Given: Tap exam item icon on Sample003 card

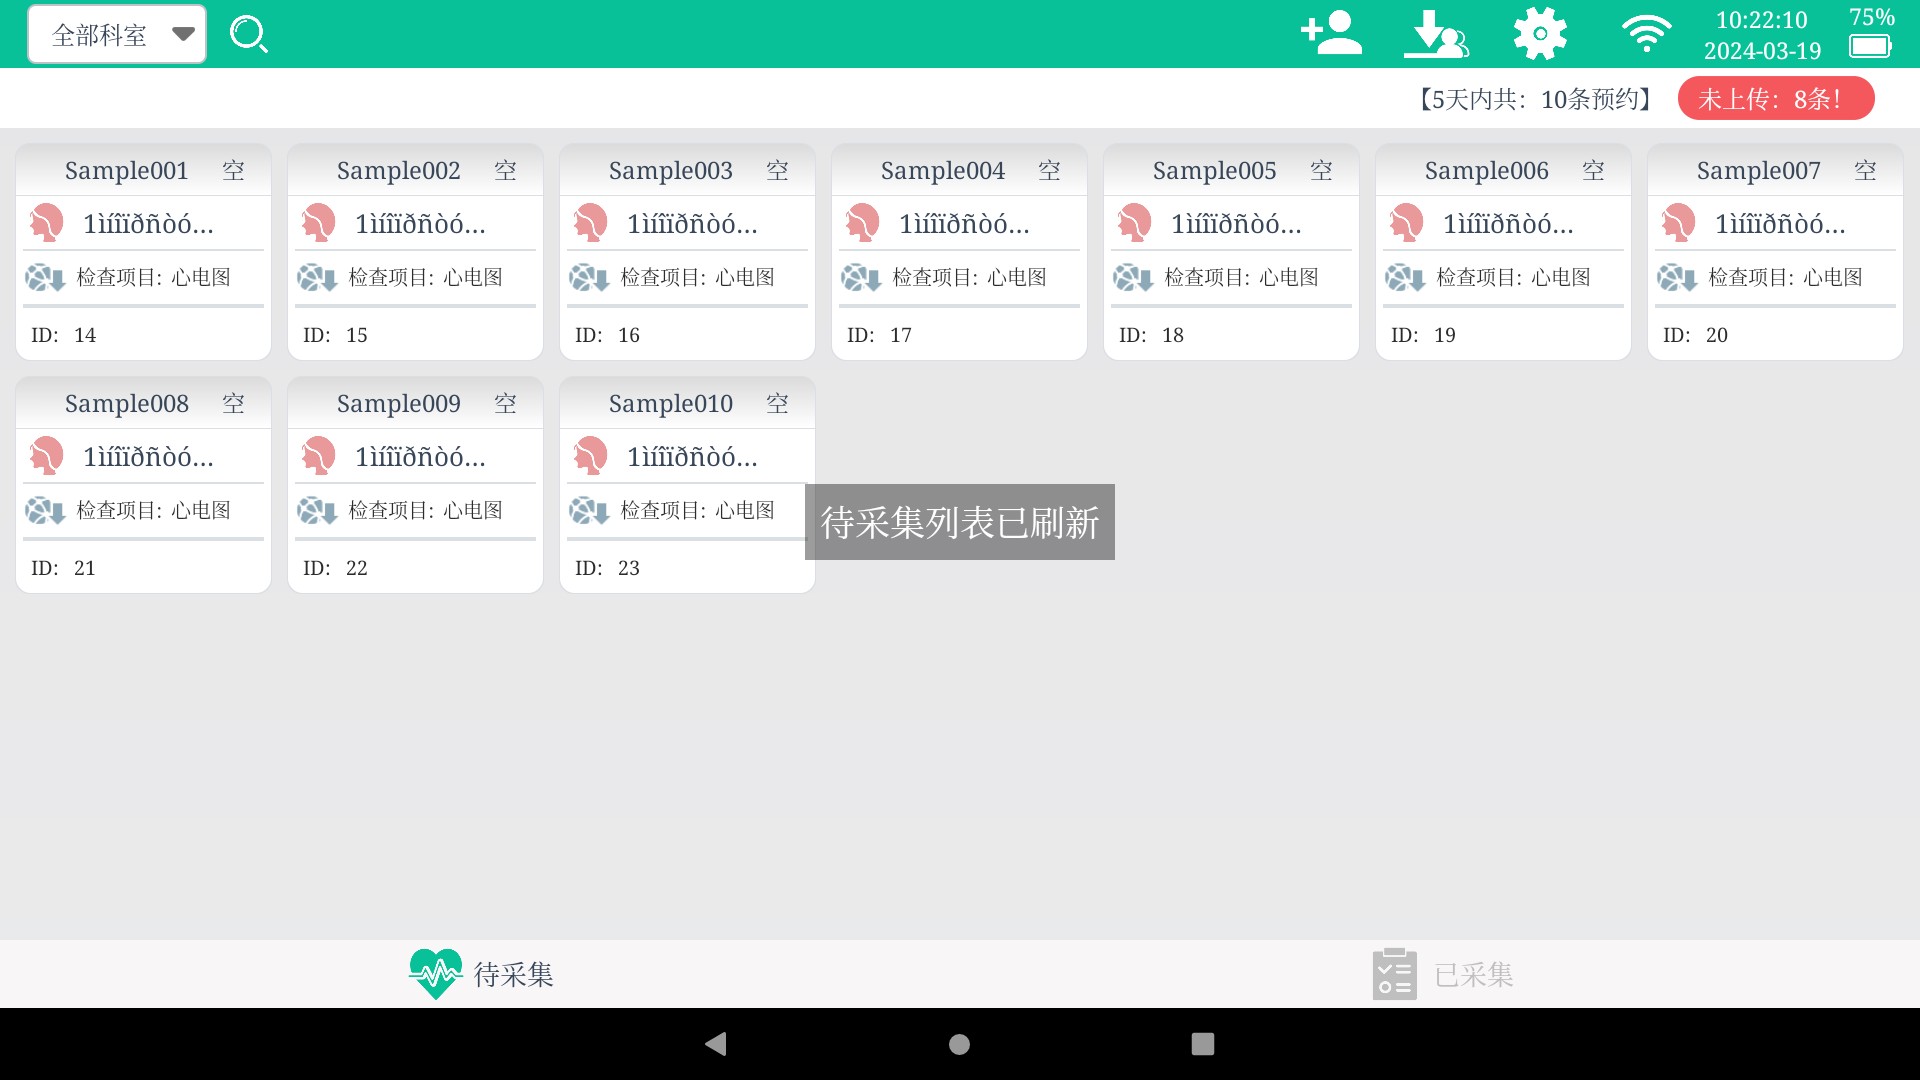Looking at the screenshot, I should (x=589, y=278).
